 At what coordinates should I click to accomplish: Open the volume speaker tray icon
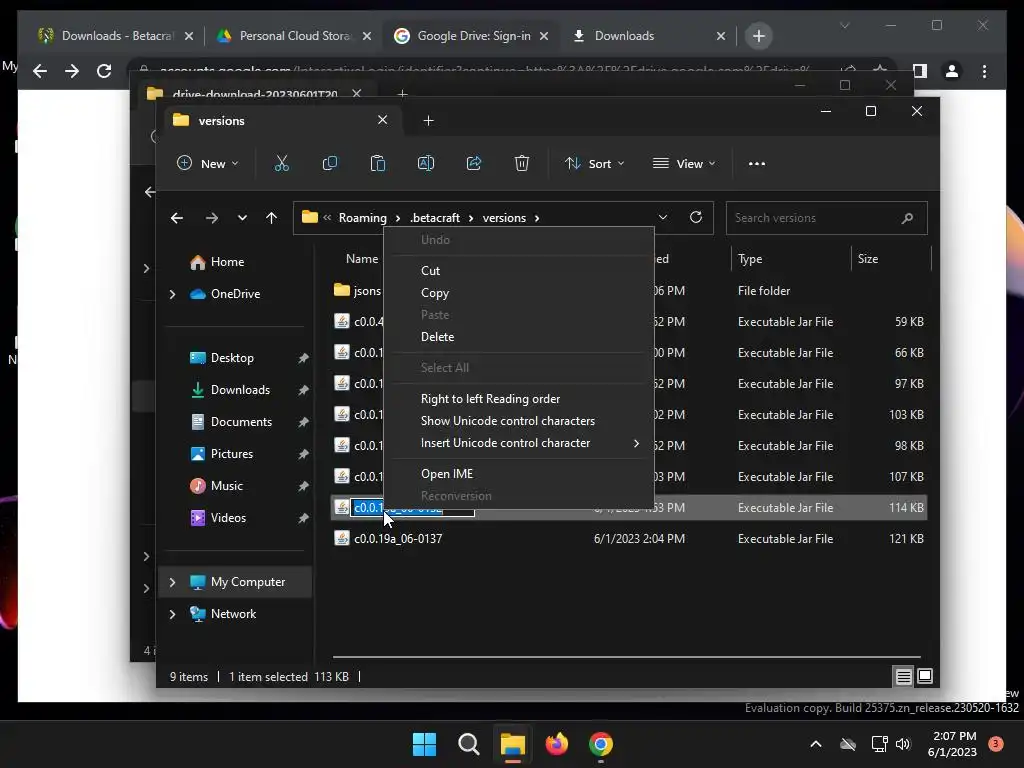(903, 744)
